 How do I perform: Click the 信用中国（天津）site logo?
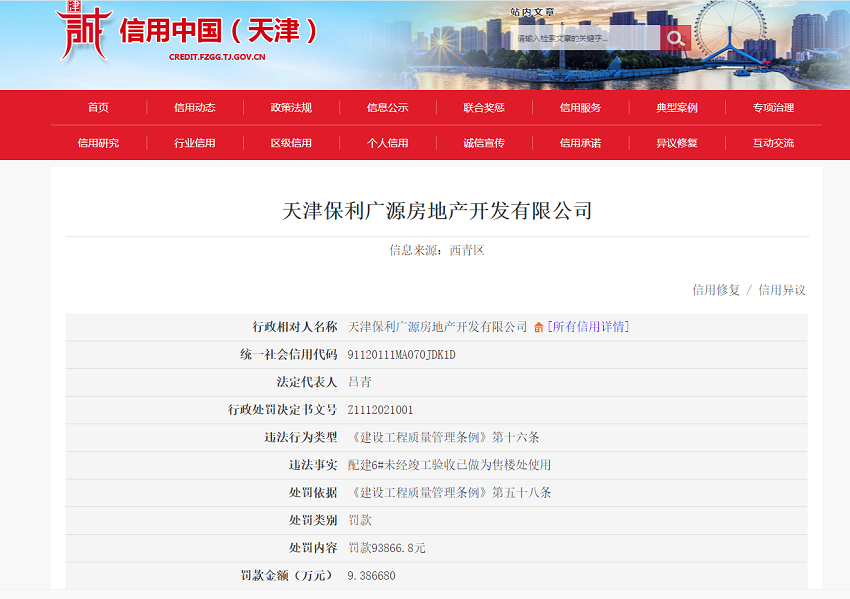pos(186,33)
